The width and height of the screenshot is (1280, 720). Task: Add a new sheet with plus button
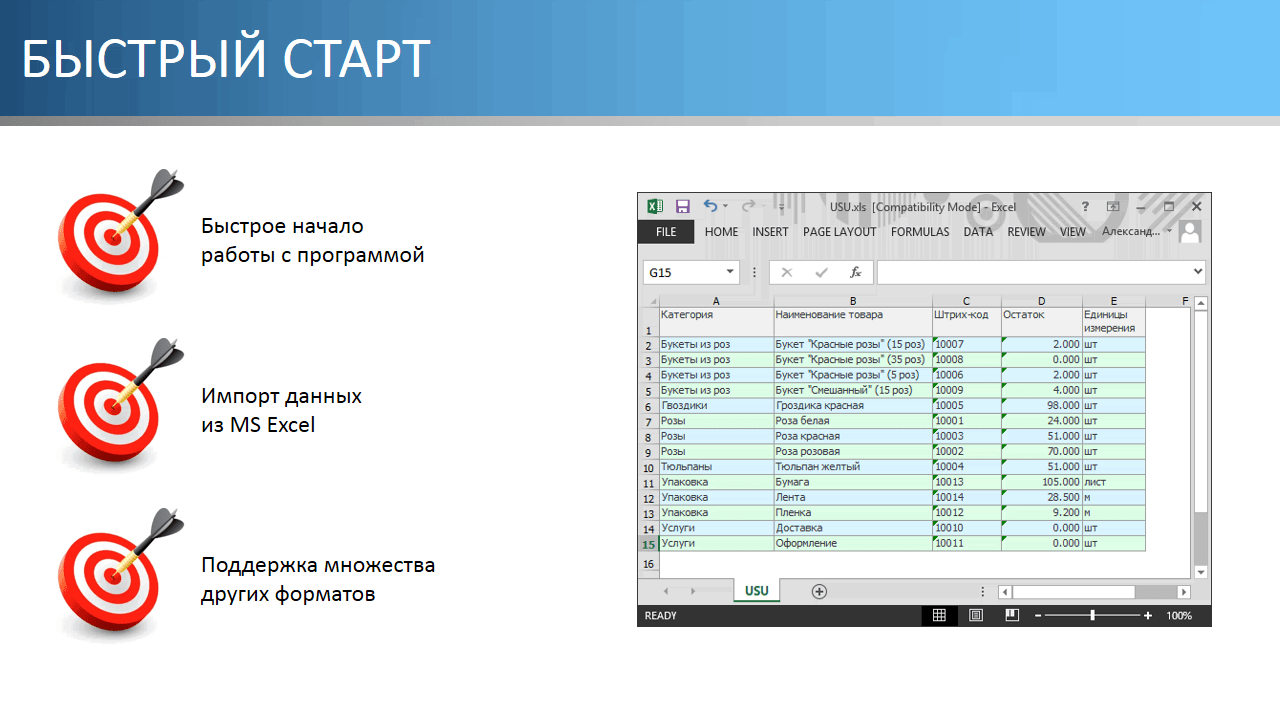click(819, 591)
